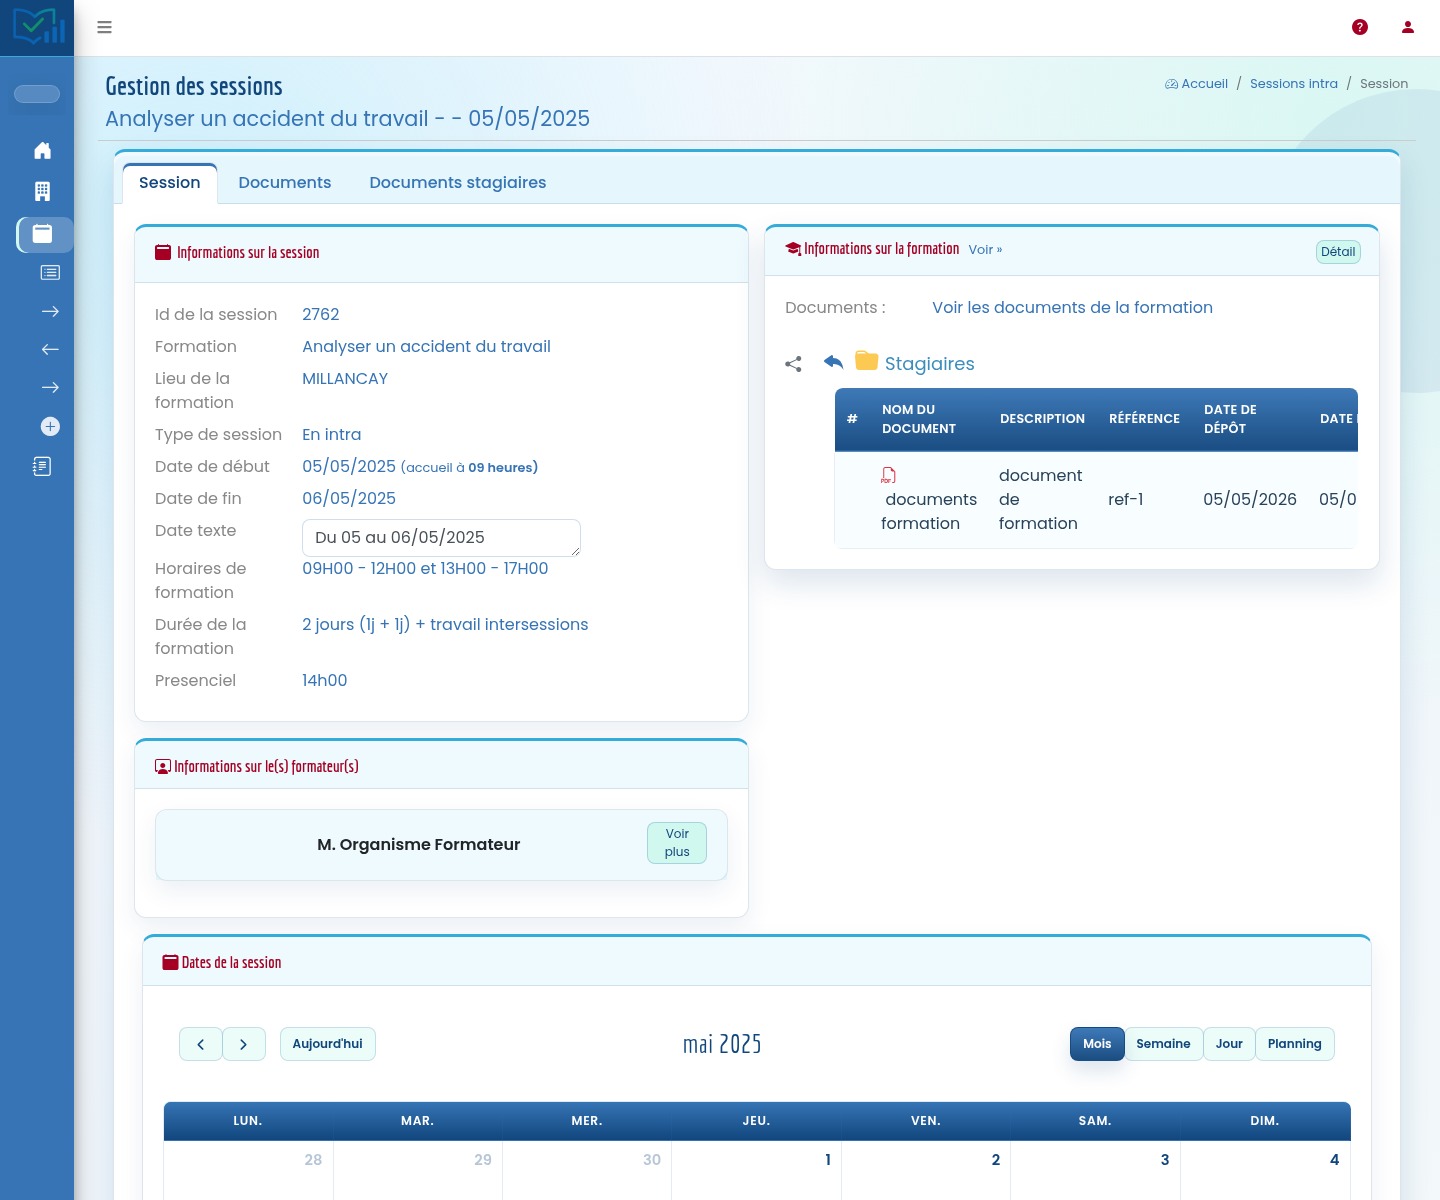Click the location MILLANCAY
1440x1200 pixels.
(x=345, y=379)
